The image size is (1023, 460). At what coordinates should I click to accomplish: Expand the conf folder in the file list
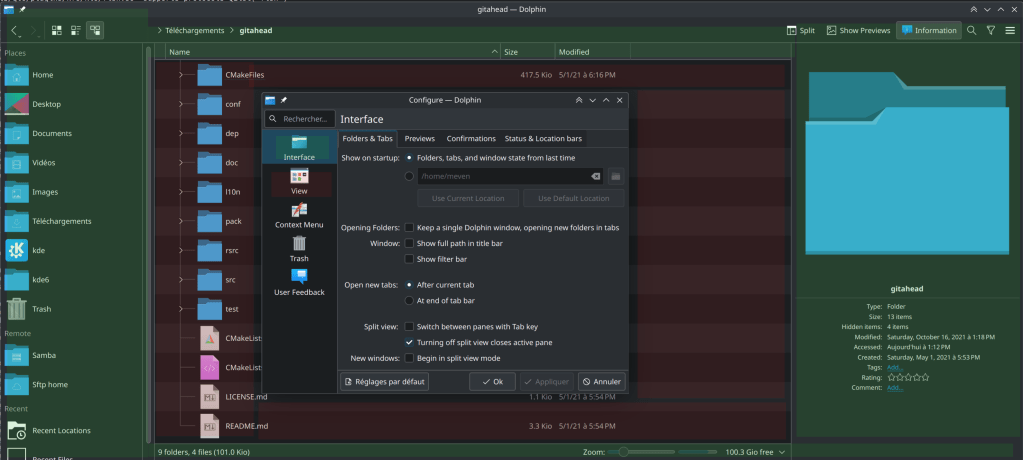pyautogui.click(x=181, y=104)
